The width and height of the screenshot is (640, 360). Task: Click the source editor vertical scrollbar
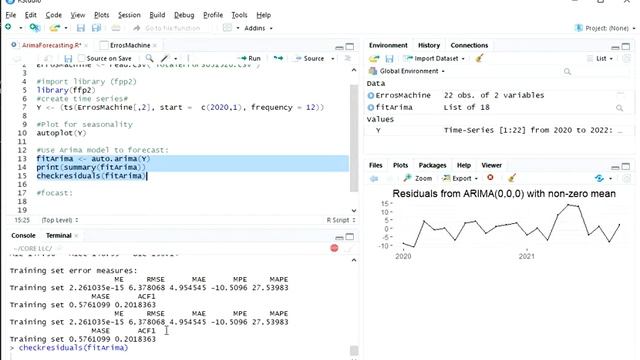point(353,138)
